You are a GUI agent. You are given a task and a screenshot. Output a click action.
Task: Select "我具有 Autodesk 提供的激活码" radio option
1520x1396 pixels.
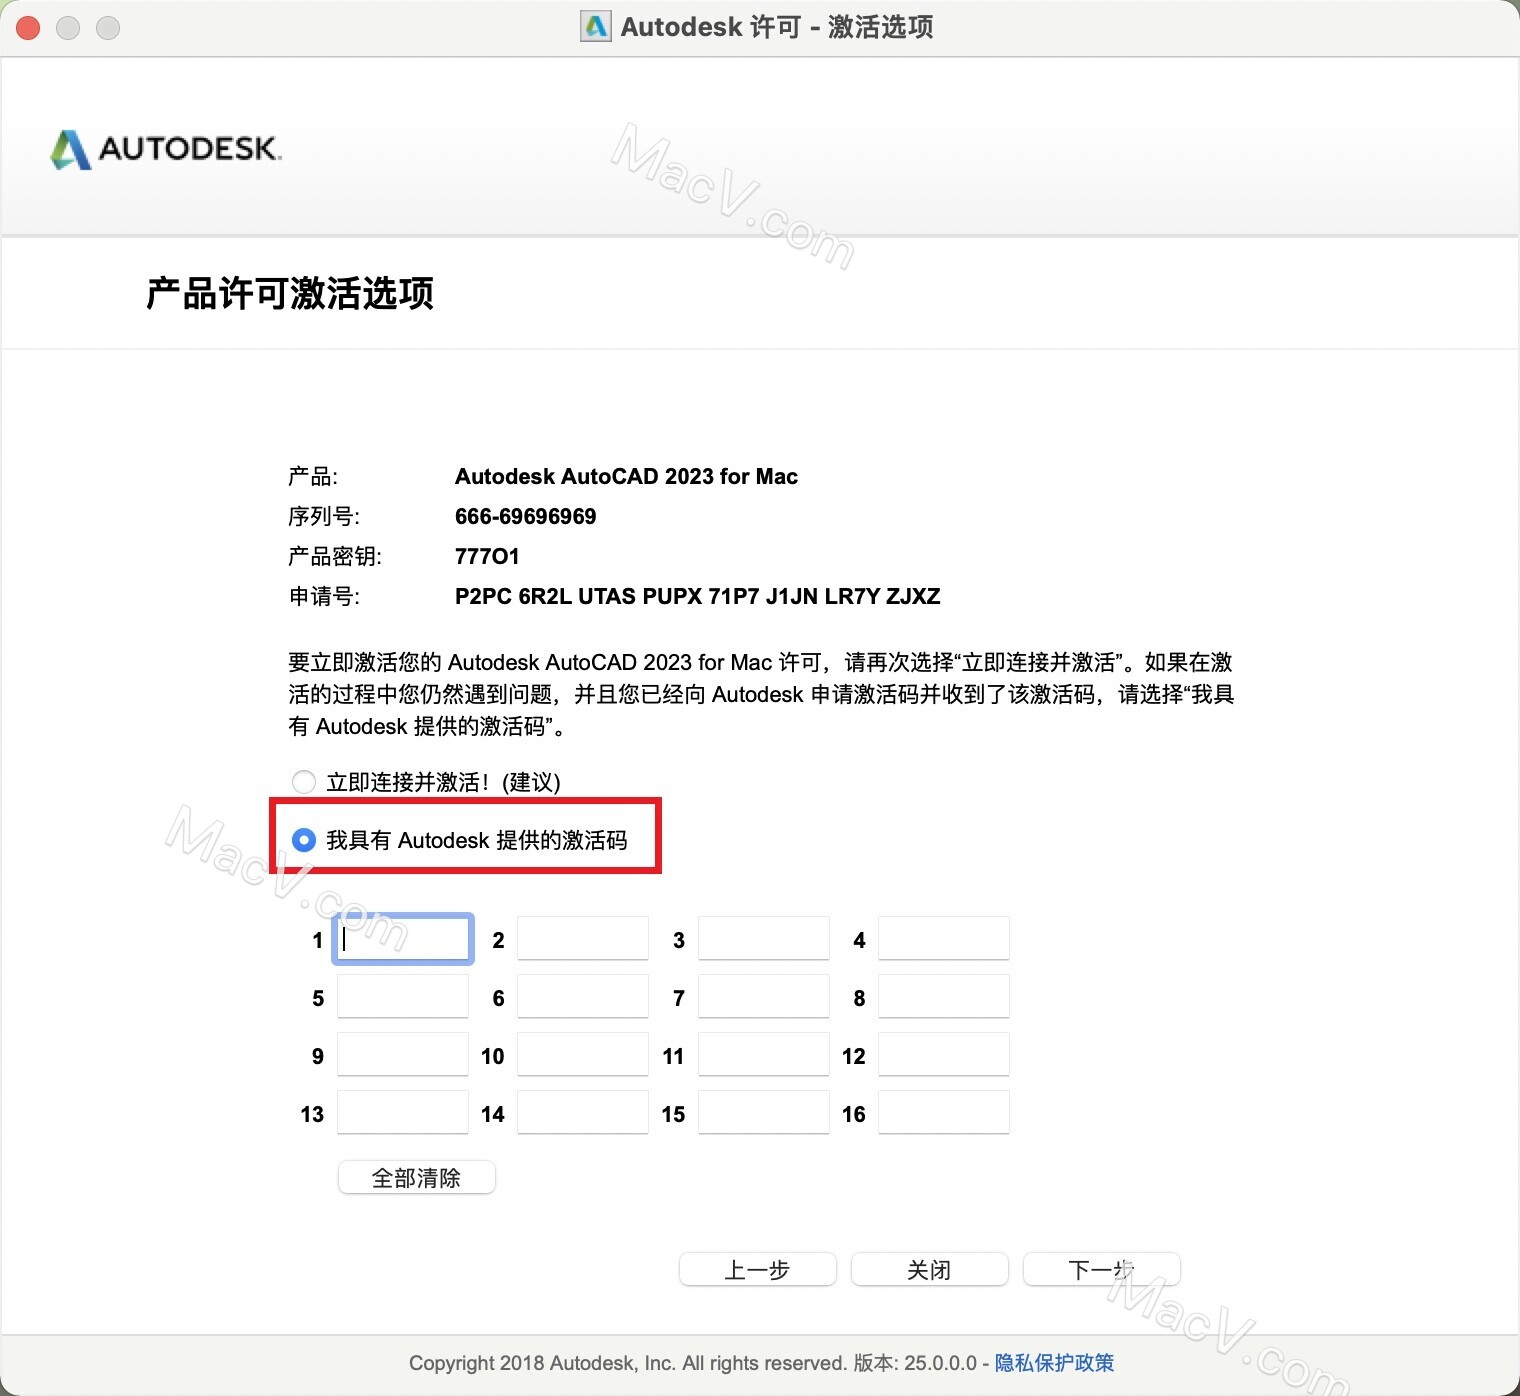point(304,840)
